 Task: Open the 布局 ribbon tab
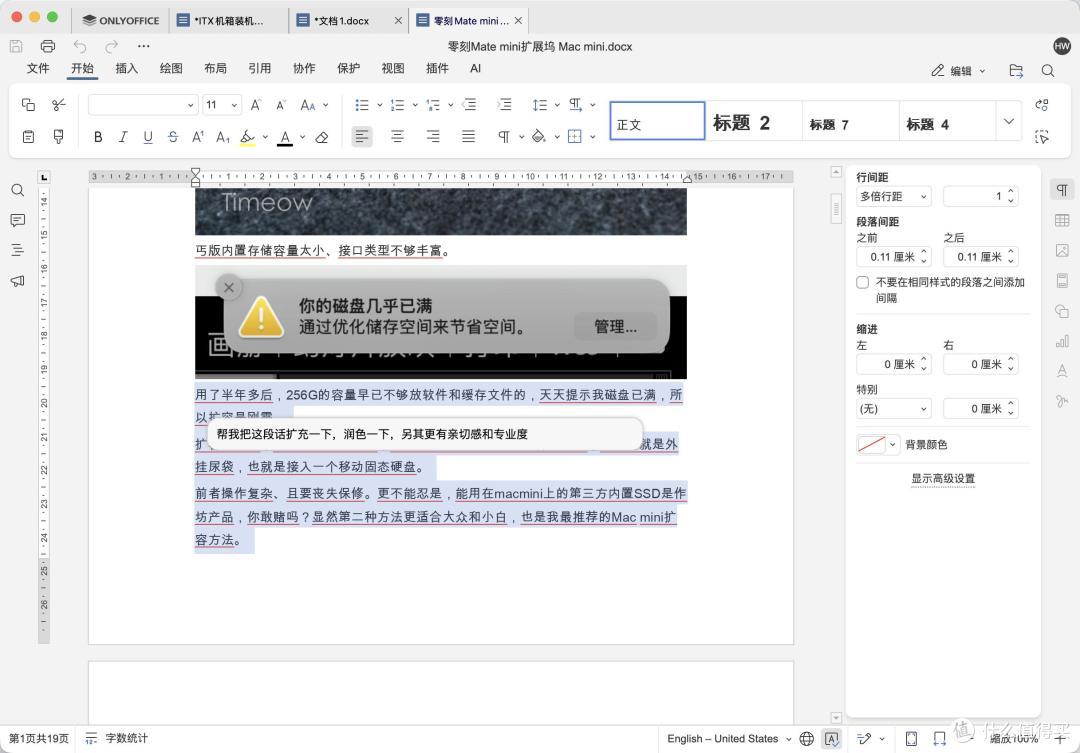pyautogui.click(x=216, y=68)
